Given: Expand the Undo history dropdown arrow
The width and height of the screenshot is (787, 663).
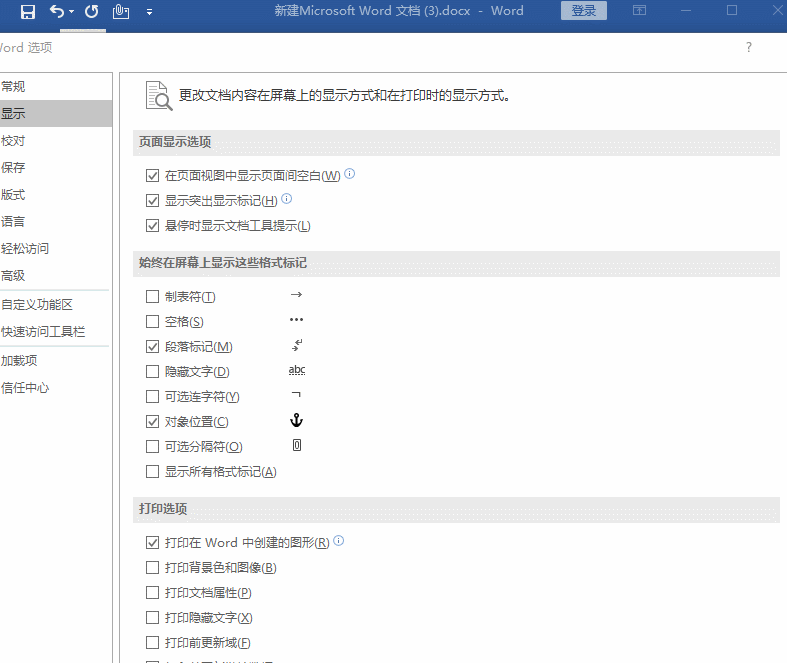Looking at the screenshot, I should 72,12.
